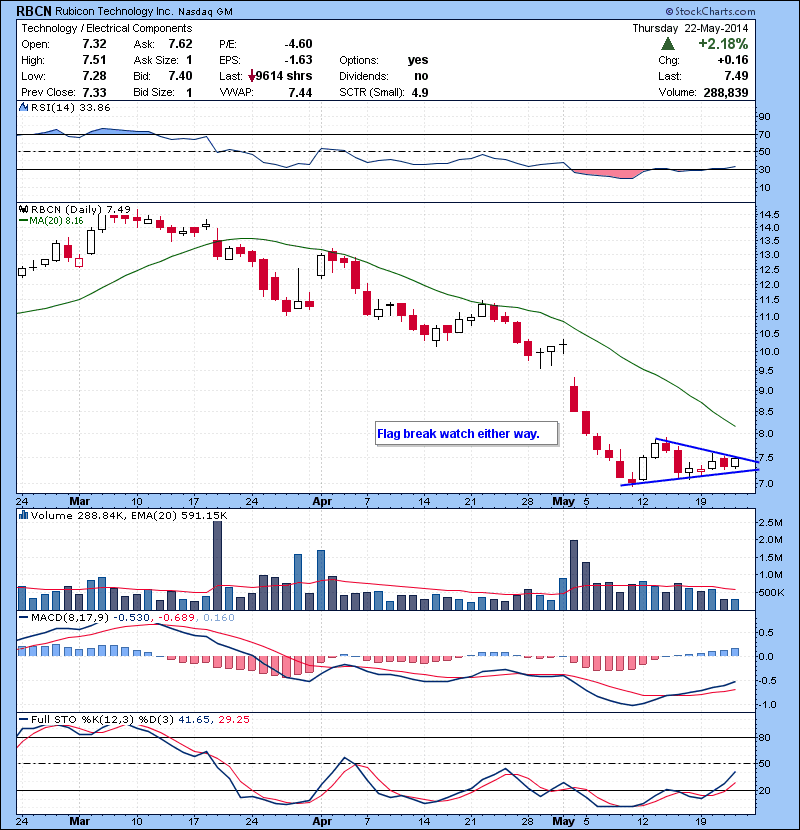800x830 pixels.
Task: Click the candlestick icon before RBCN (Daily)
Action: pyautogui.click(x=24, y=209)
